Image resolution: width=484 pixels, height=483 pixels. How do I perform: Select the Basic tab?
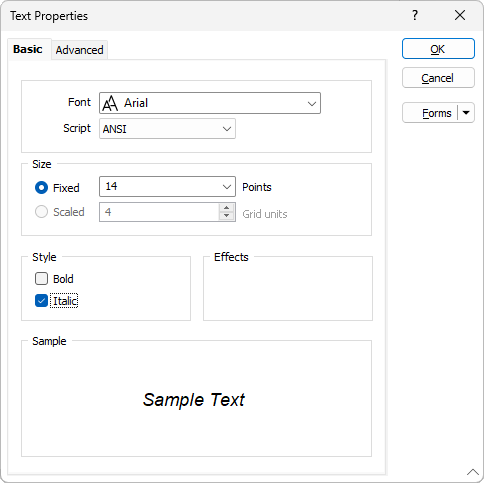pyautogui.click(x=28, y=49)
